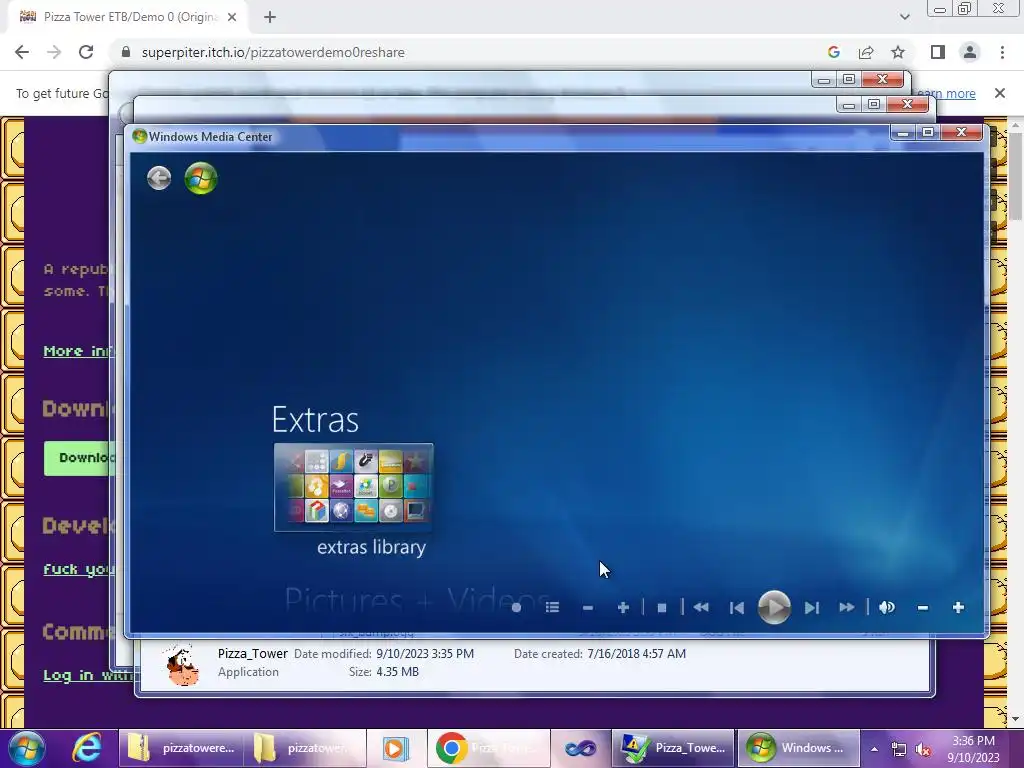The image size is (1024, 768).
Task: Open the More information link on itch page
Action: [78, 351]
